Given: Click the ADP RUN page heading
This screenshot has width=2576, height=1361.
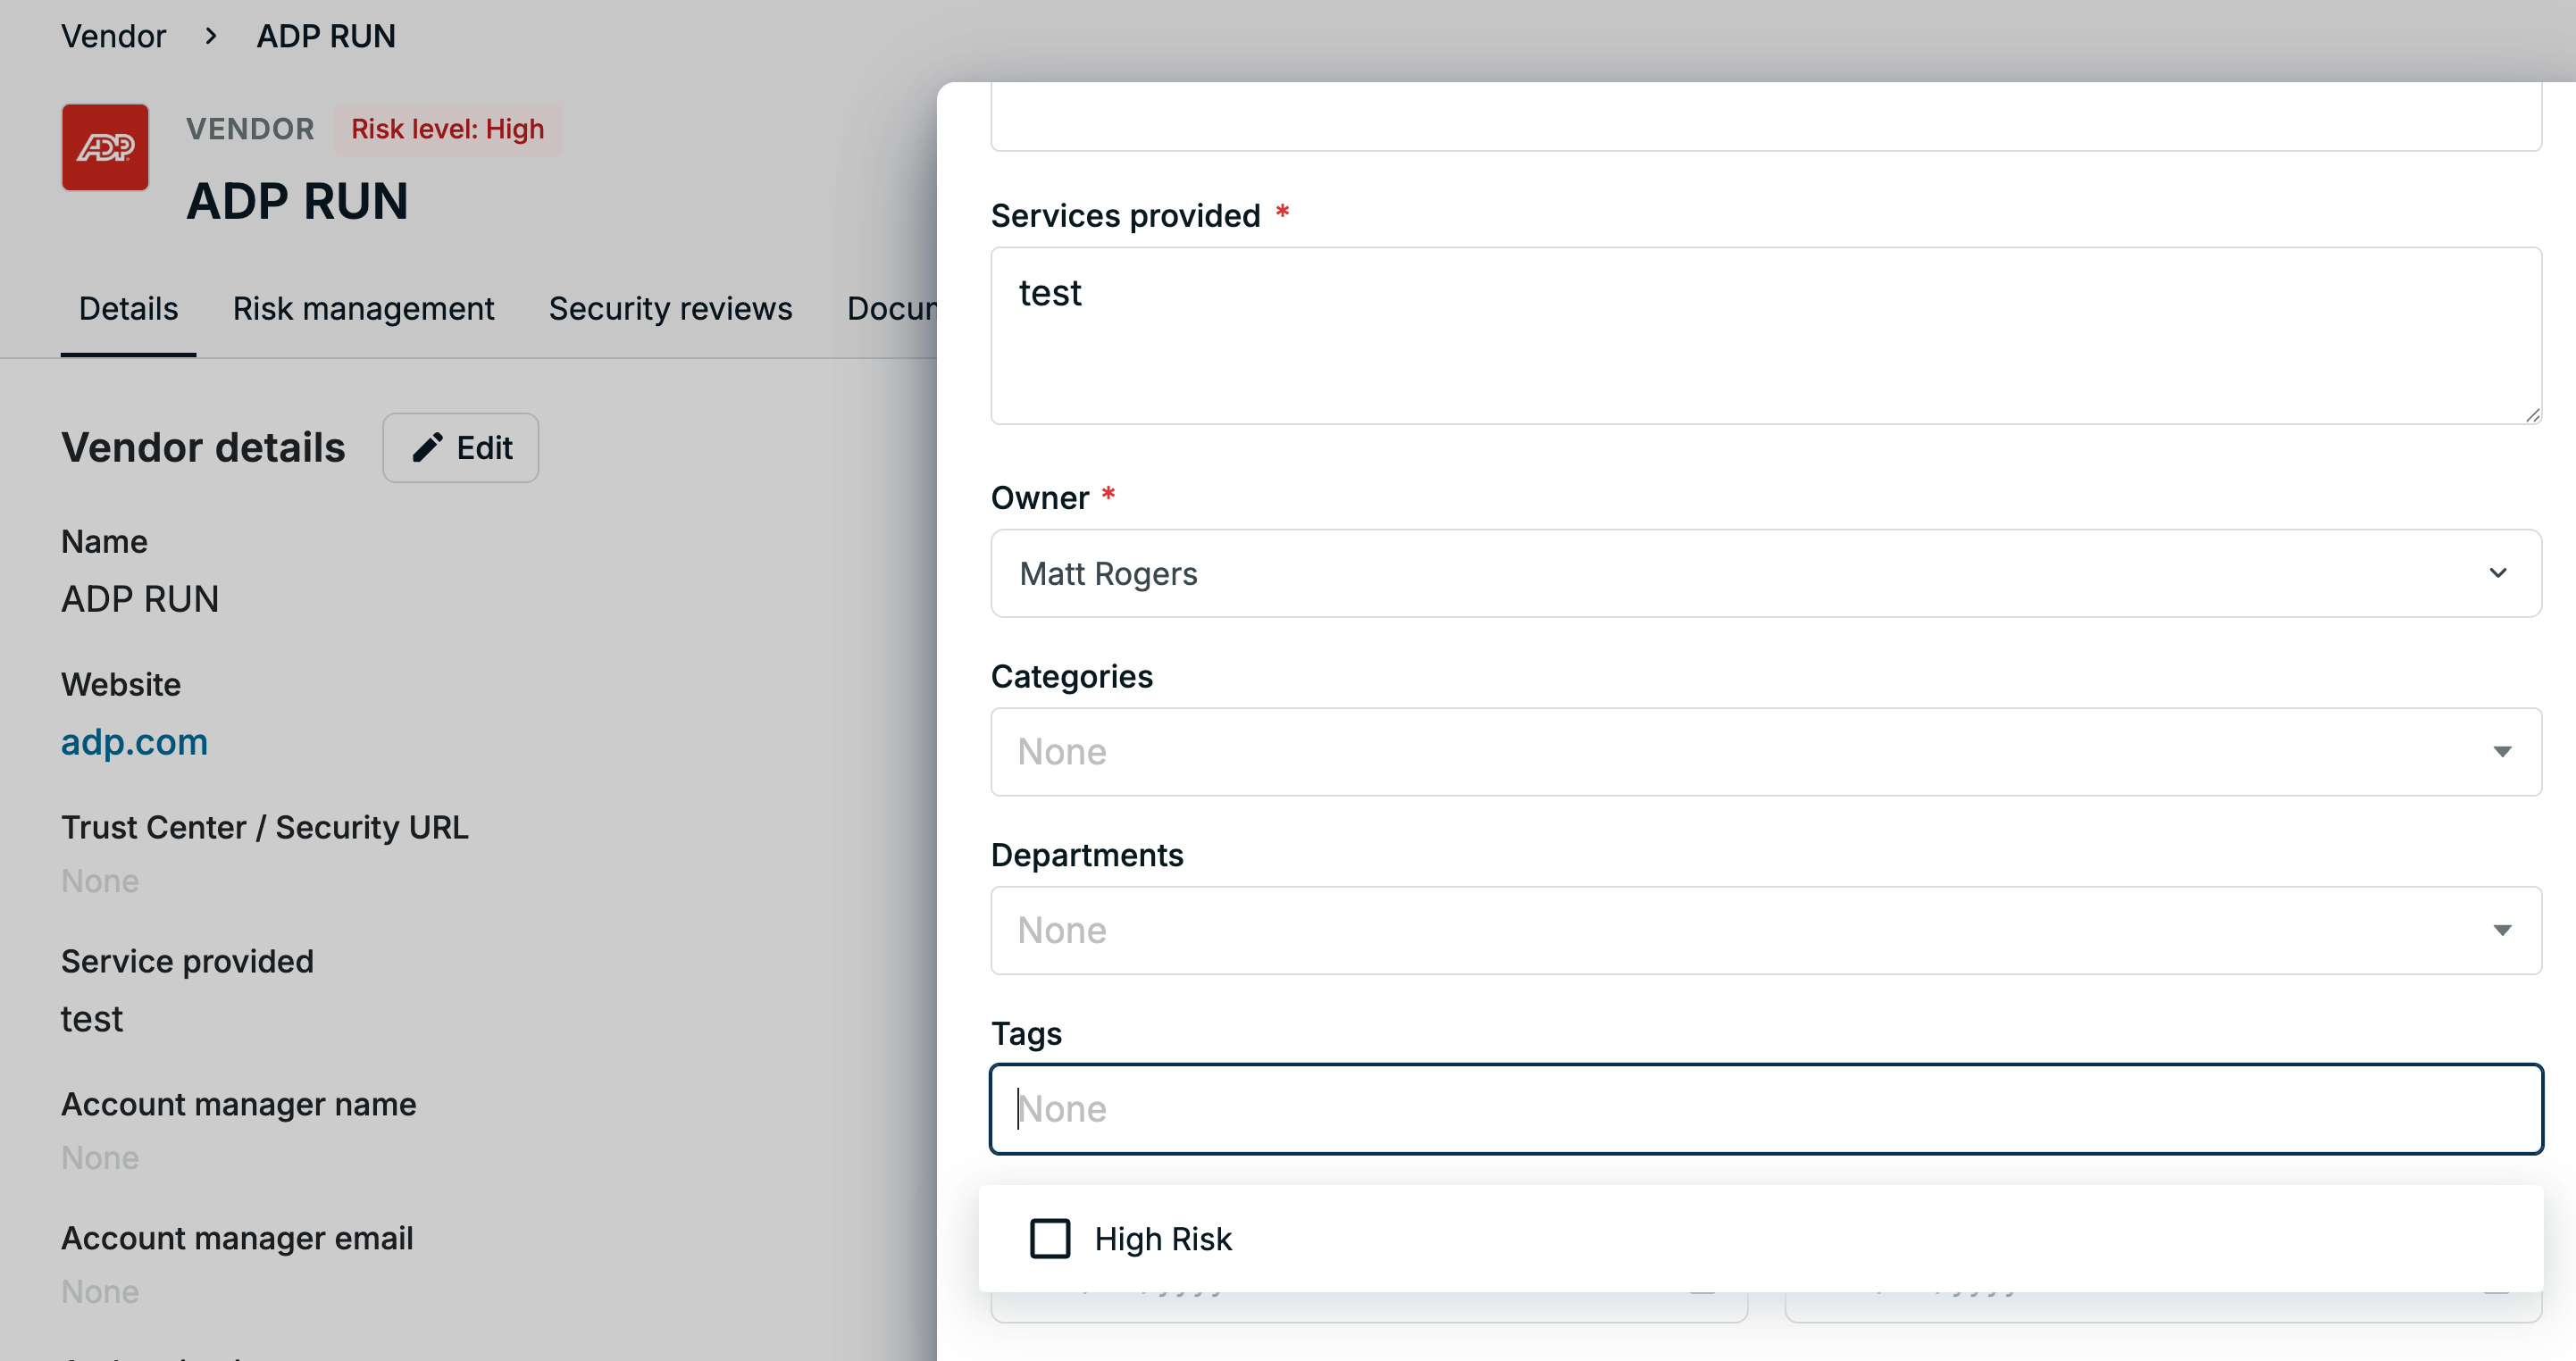Looking at the screenshot, I should [297, 201].
